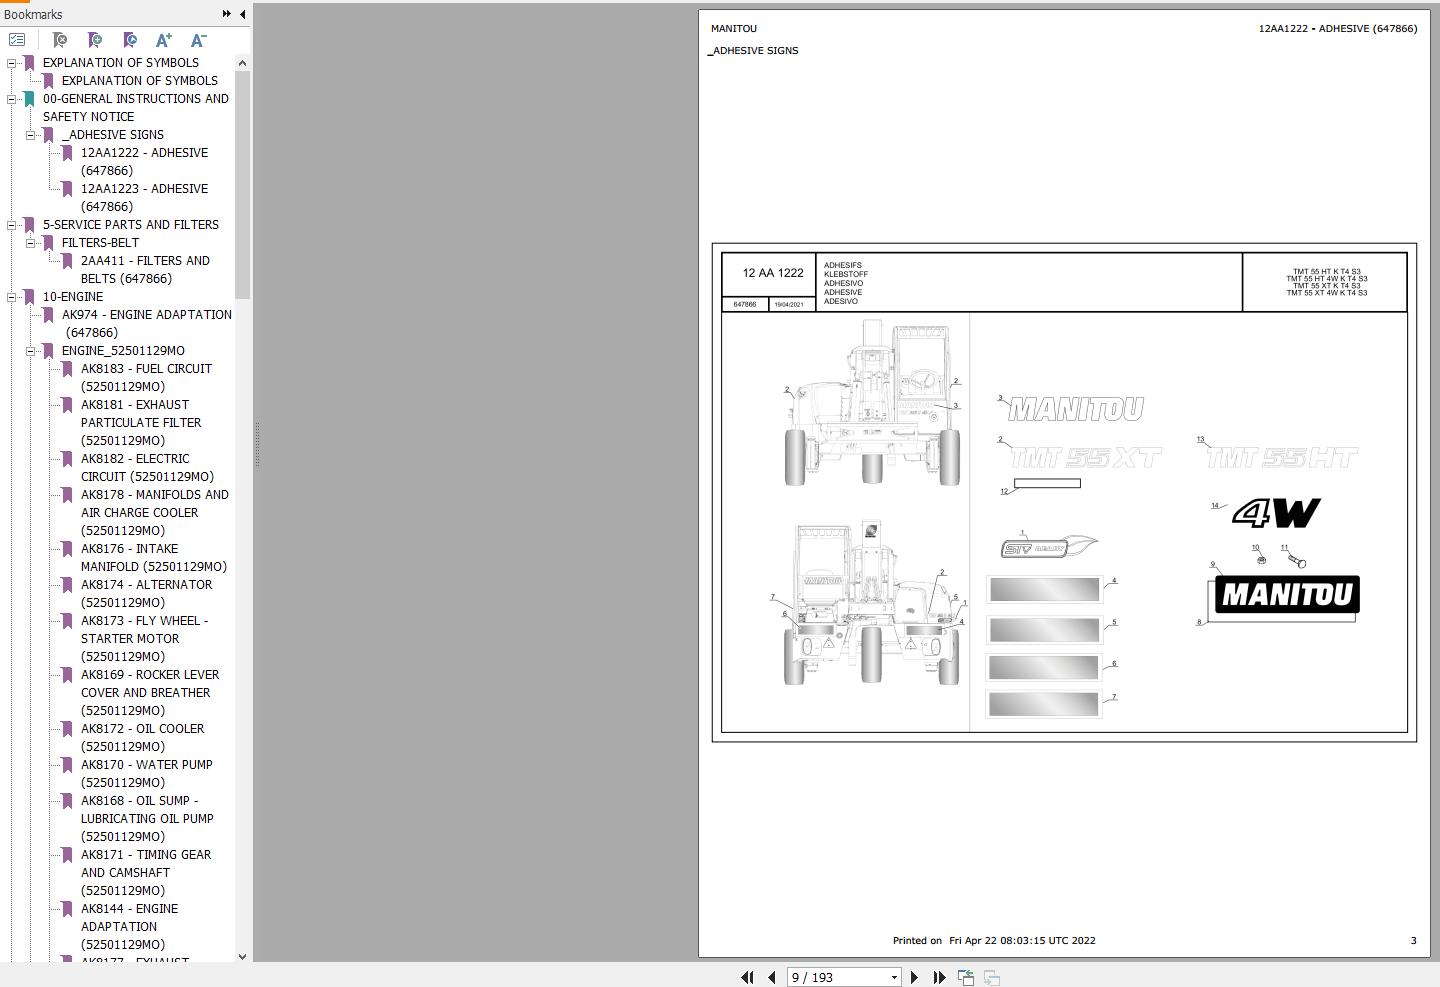Open the 12AA1222 - ADHESIVE bookmark
Screen dimensions: 1440x987
point(144,162)
